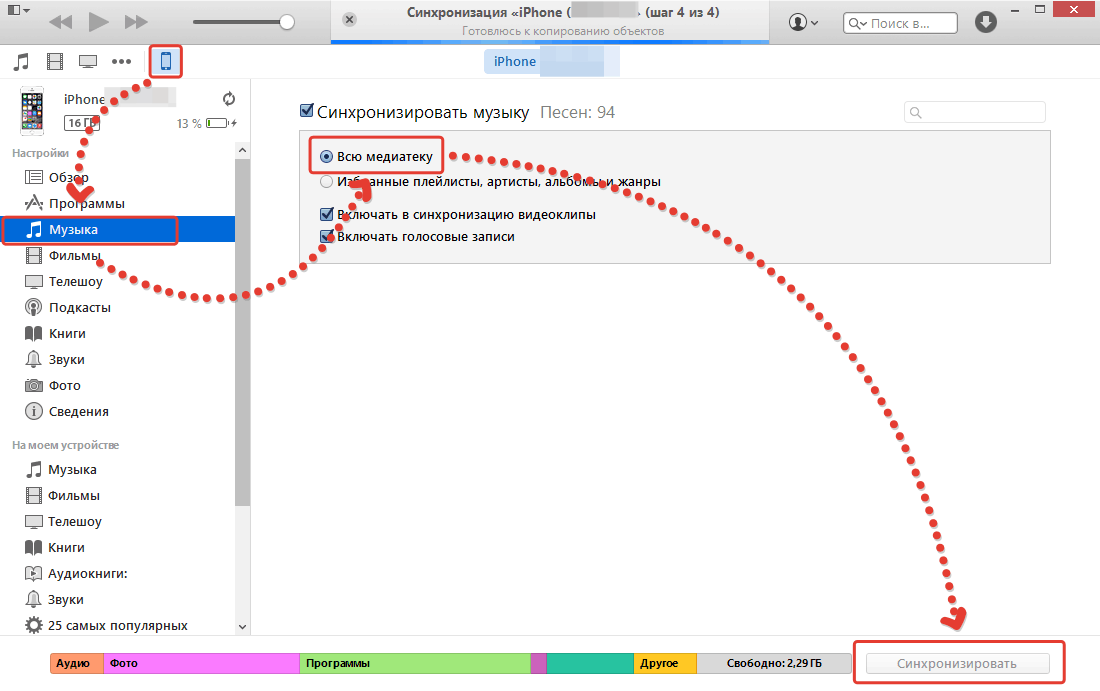
Task: Click the music search field in content pane
Action: pos(974,112)
